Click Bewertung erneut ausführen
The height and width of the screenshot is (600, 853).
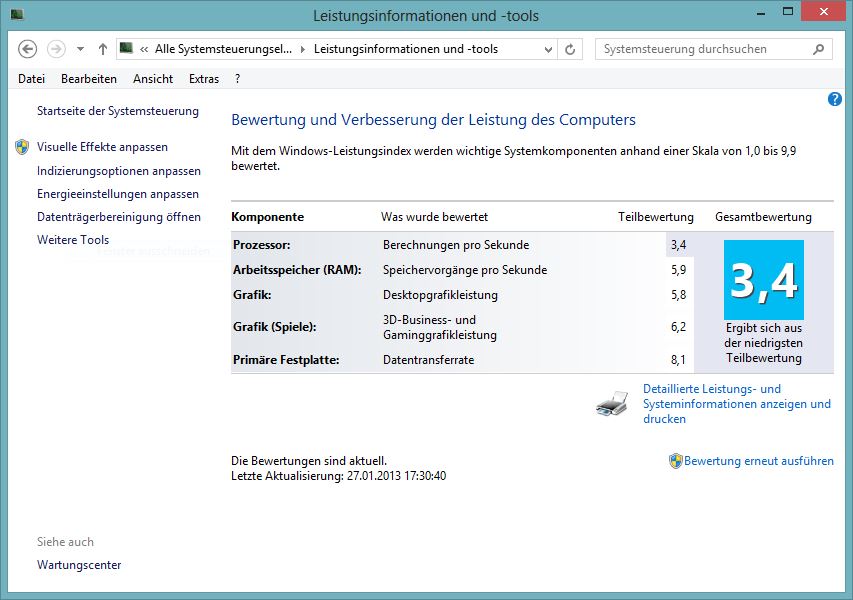tap(758, 461)
